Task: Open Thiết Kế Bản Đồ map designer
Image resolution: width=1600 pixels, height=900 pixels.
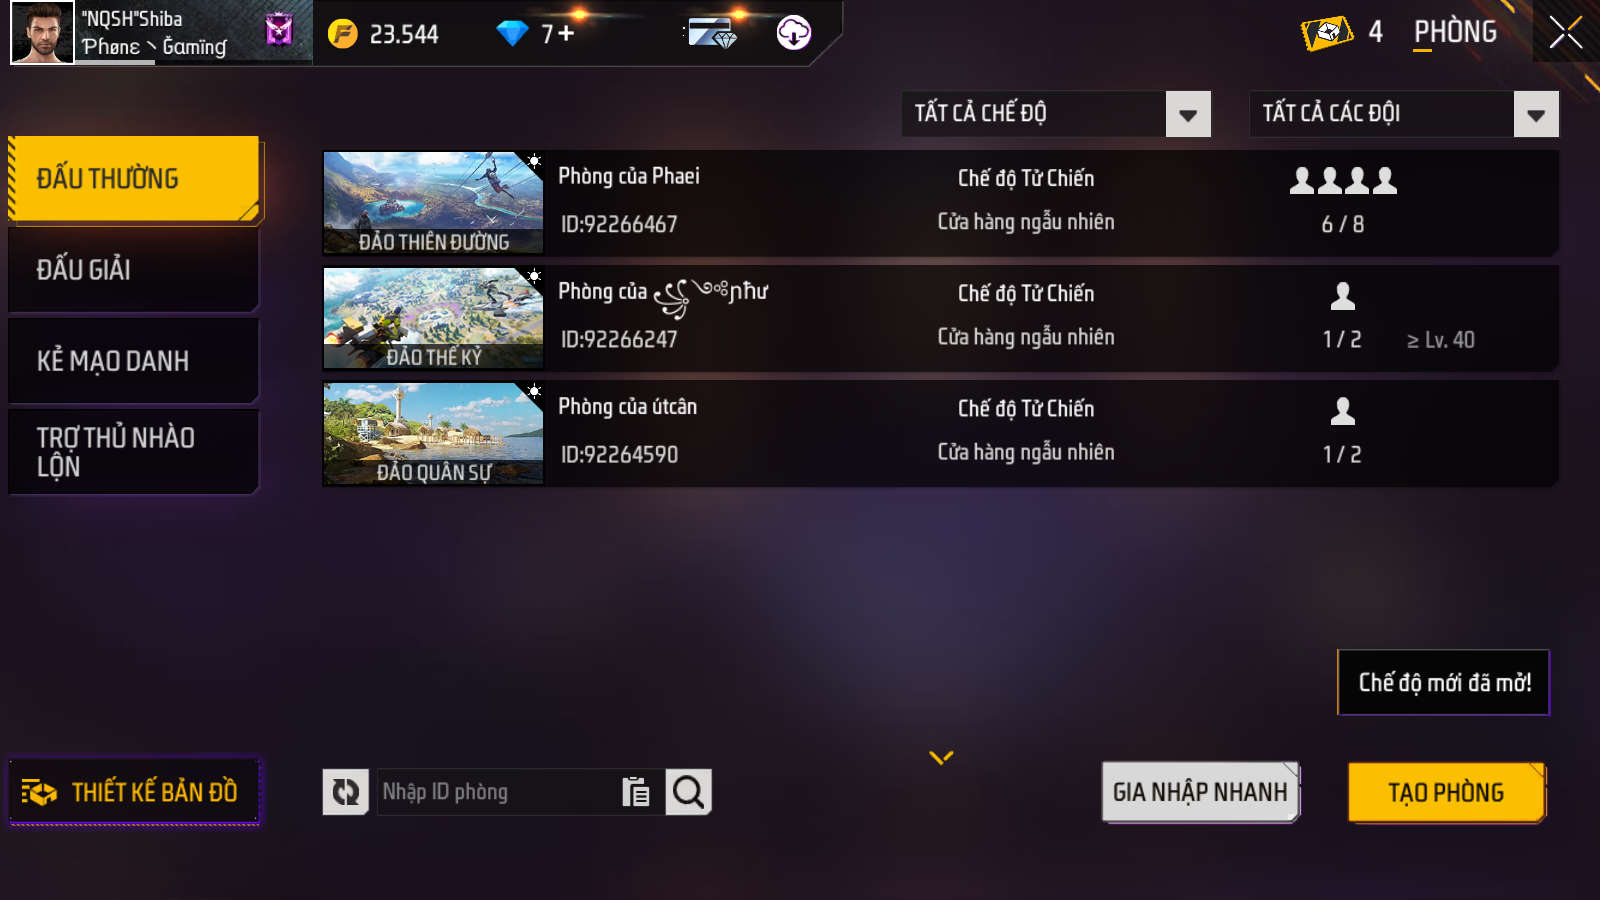Action: (x=134, y=792)
